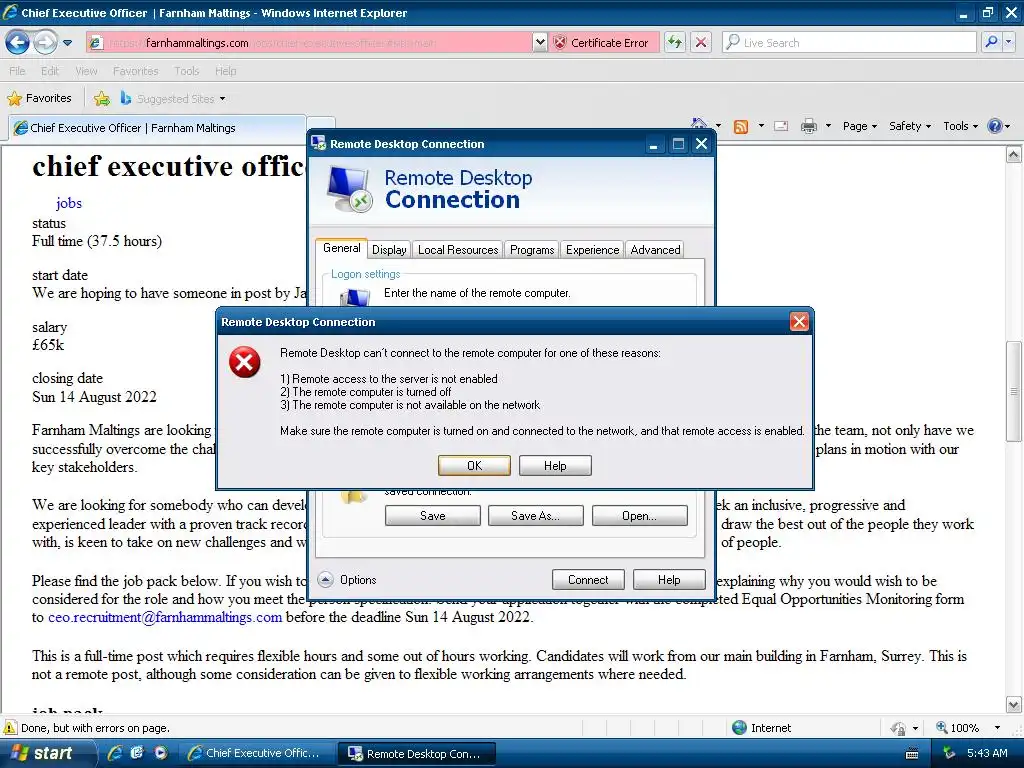Click Help in Remote Desktop Connection window

click(669, 580)
